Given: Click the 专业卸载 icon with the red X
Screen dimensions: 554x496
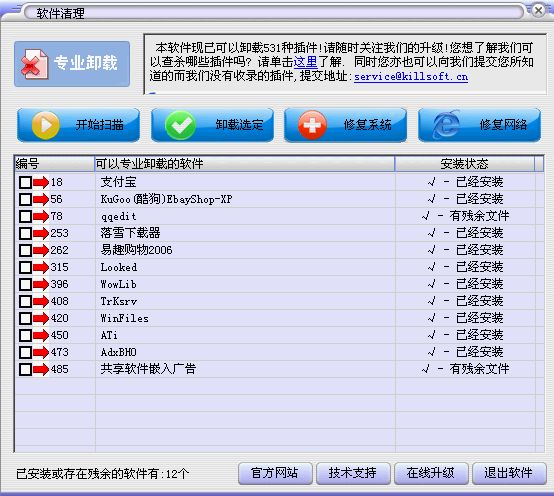Looking at the screenshot, I should [x=34, y=64].
